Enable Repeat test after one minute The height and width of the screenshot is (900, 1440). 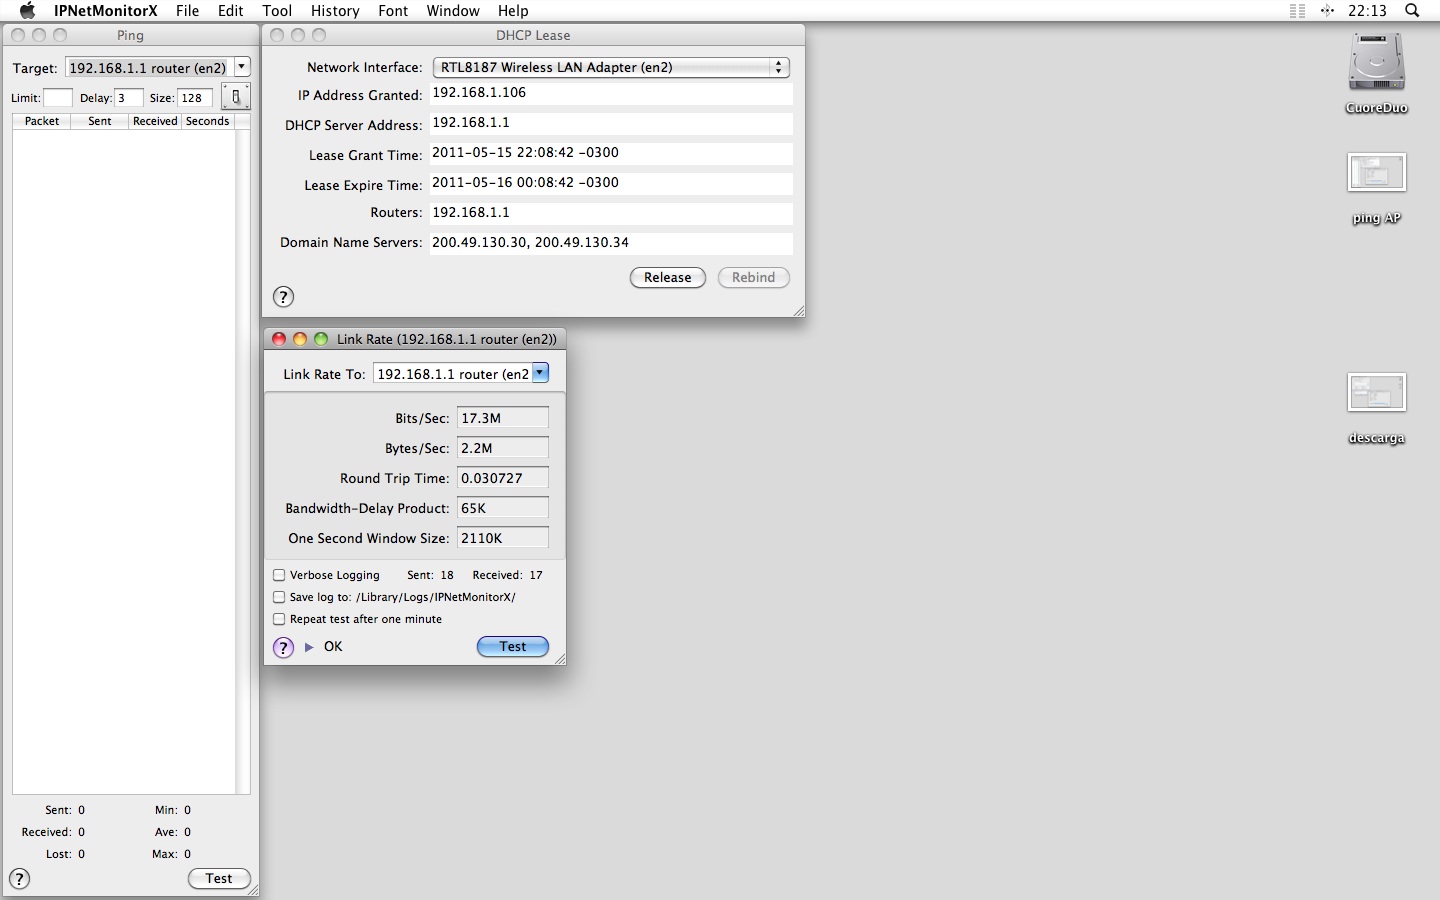pyautogui.click(x=279, y=619)
